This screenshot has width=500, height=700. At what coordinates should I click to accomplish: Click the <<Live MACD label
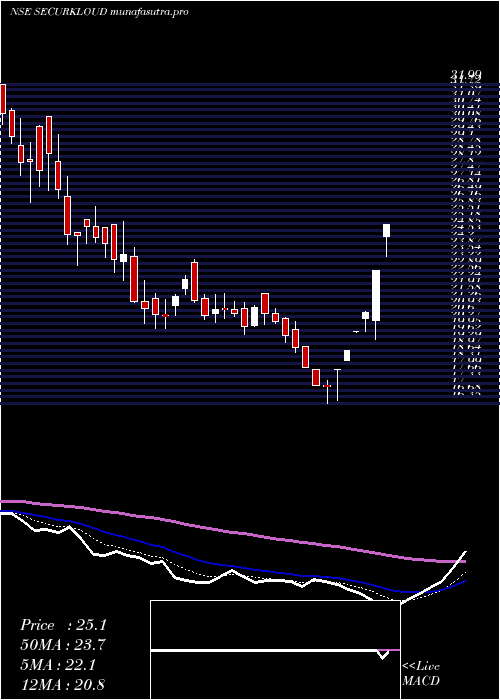(421, 674)
